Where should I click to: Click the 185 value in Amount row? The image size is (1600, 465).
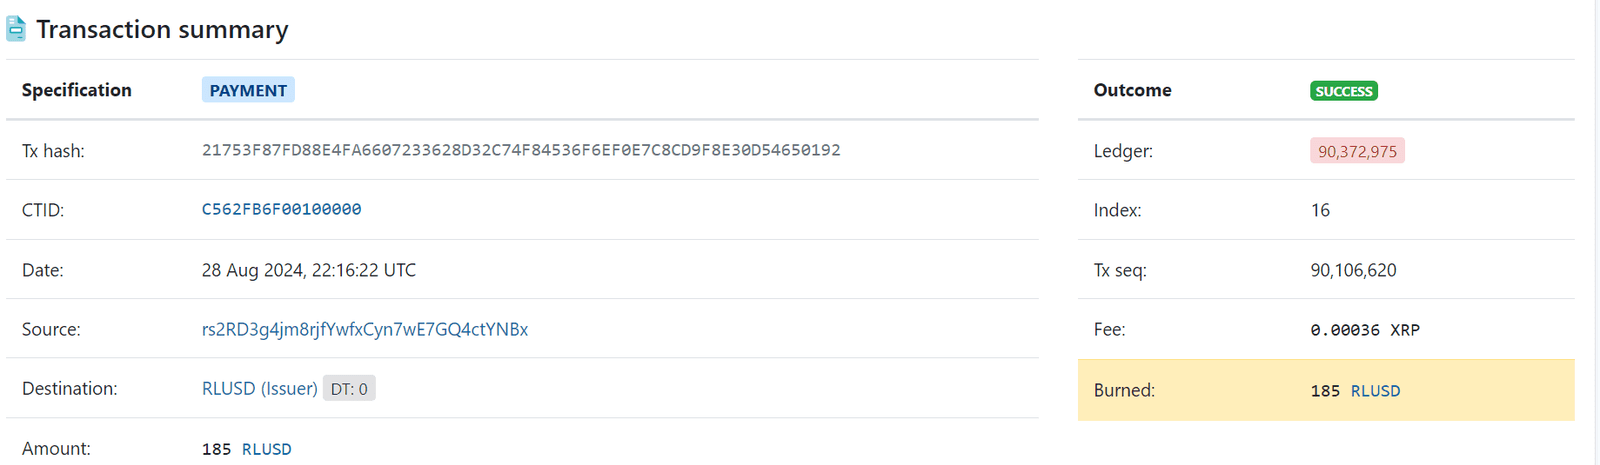pyautogui.click(x=216, y=449)
